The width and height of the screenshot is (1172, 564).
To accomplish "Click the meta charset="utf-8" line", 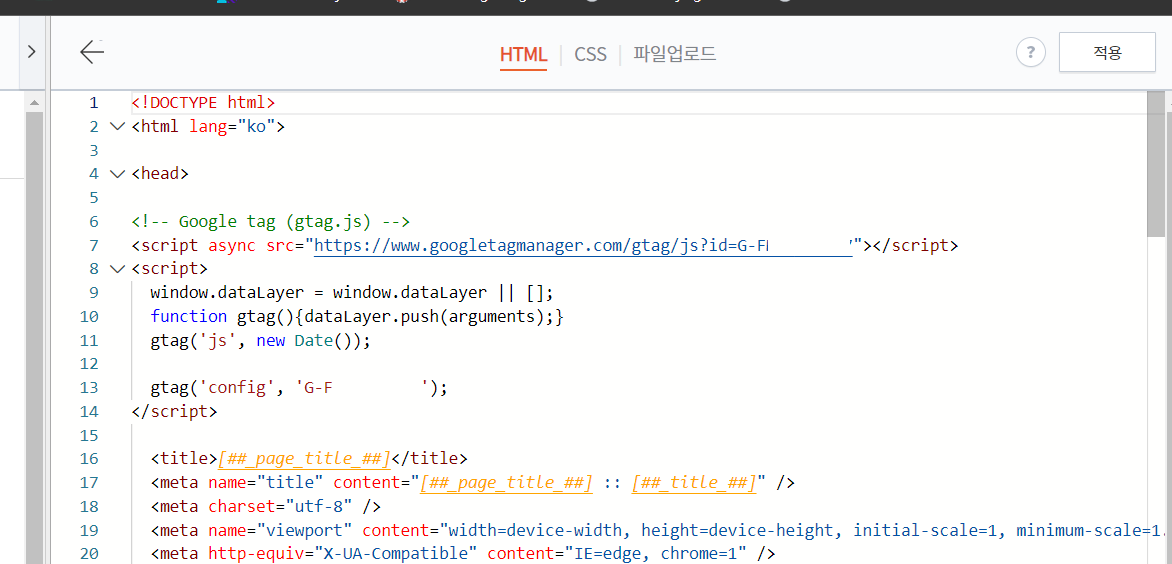I will (x=265, y=506).
